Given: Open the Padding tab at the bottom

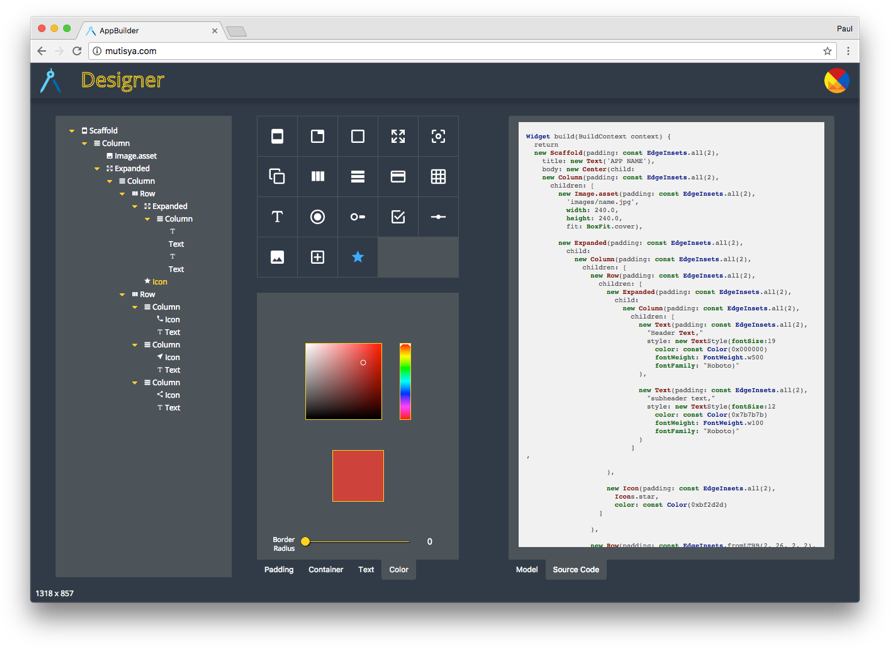Looking at the screenshot, I should pos(278,569).
